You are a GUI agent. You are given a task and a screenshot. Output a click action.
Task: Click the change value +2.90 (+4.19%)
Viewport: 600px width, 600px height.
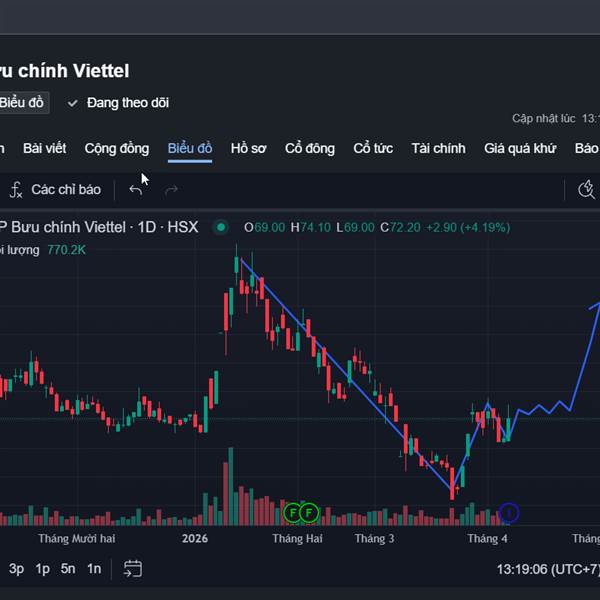click(x=468, y=228)
